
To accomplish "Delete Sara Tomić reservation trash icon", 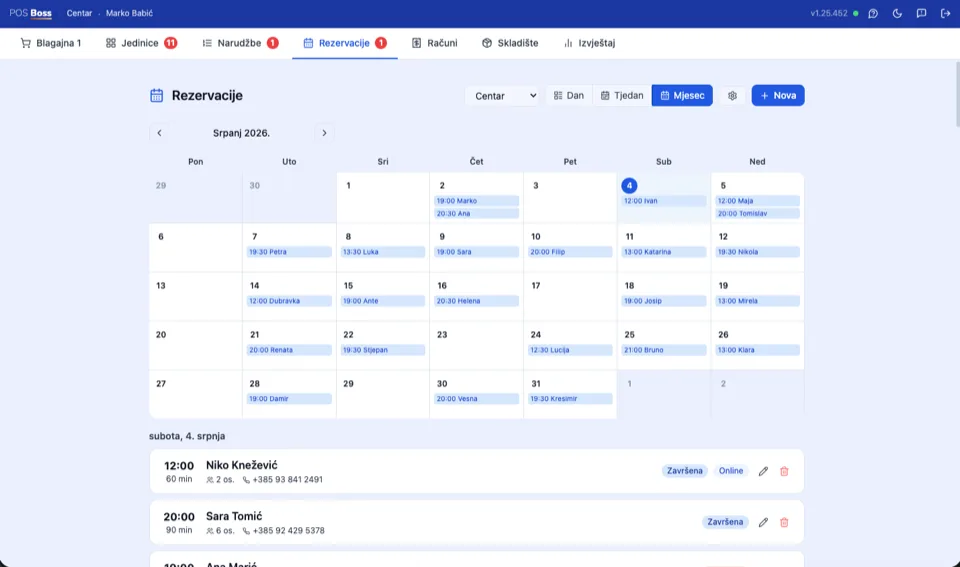I will (784, 522).
